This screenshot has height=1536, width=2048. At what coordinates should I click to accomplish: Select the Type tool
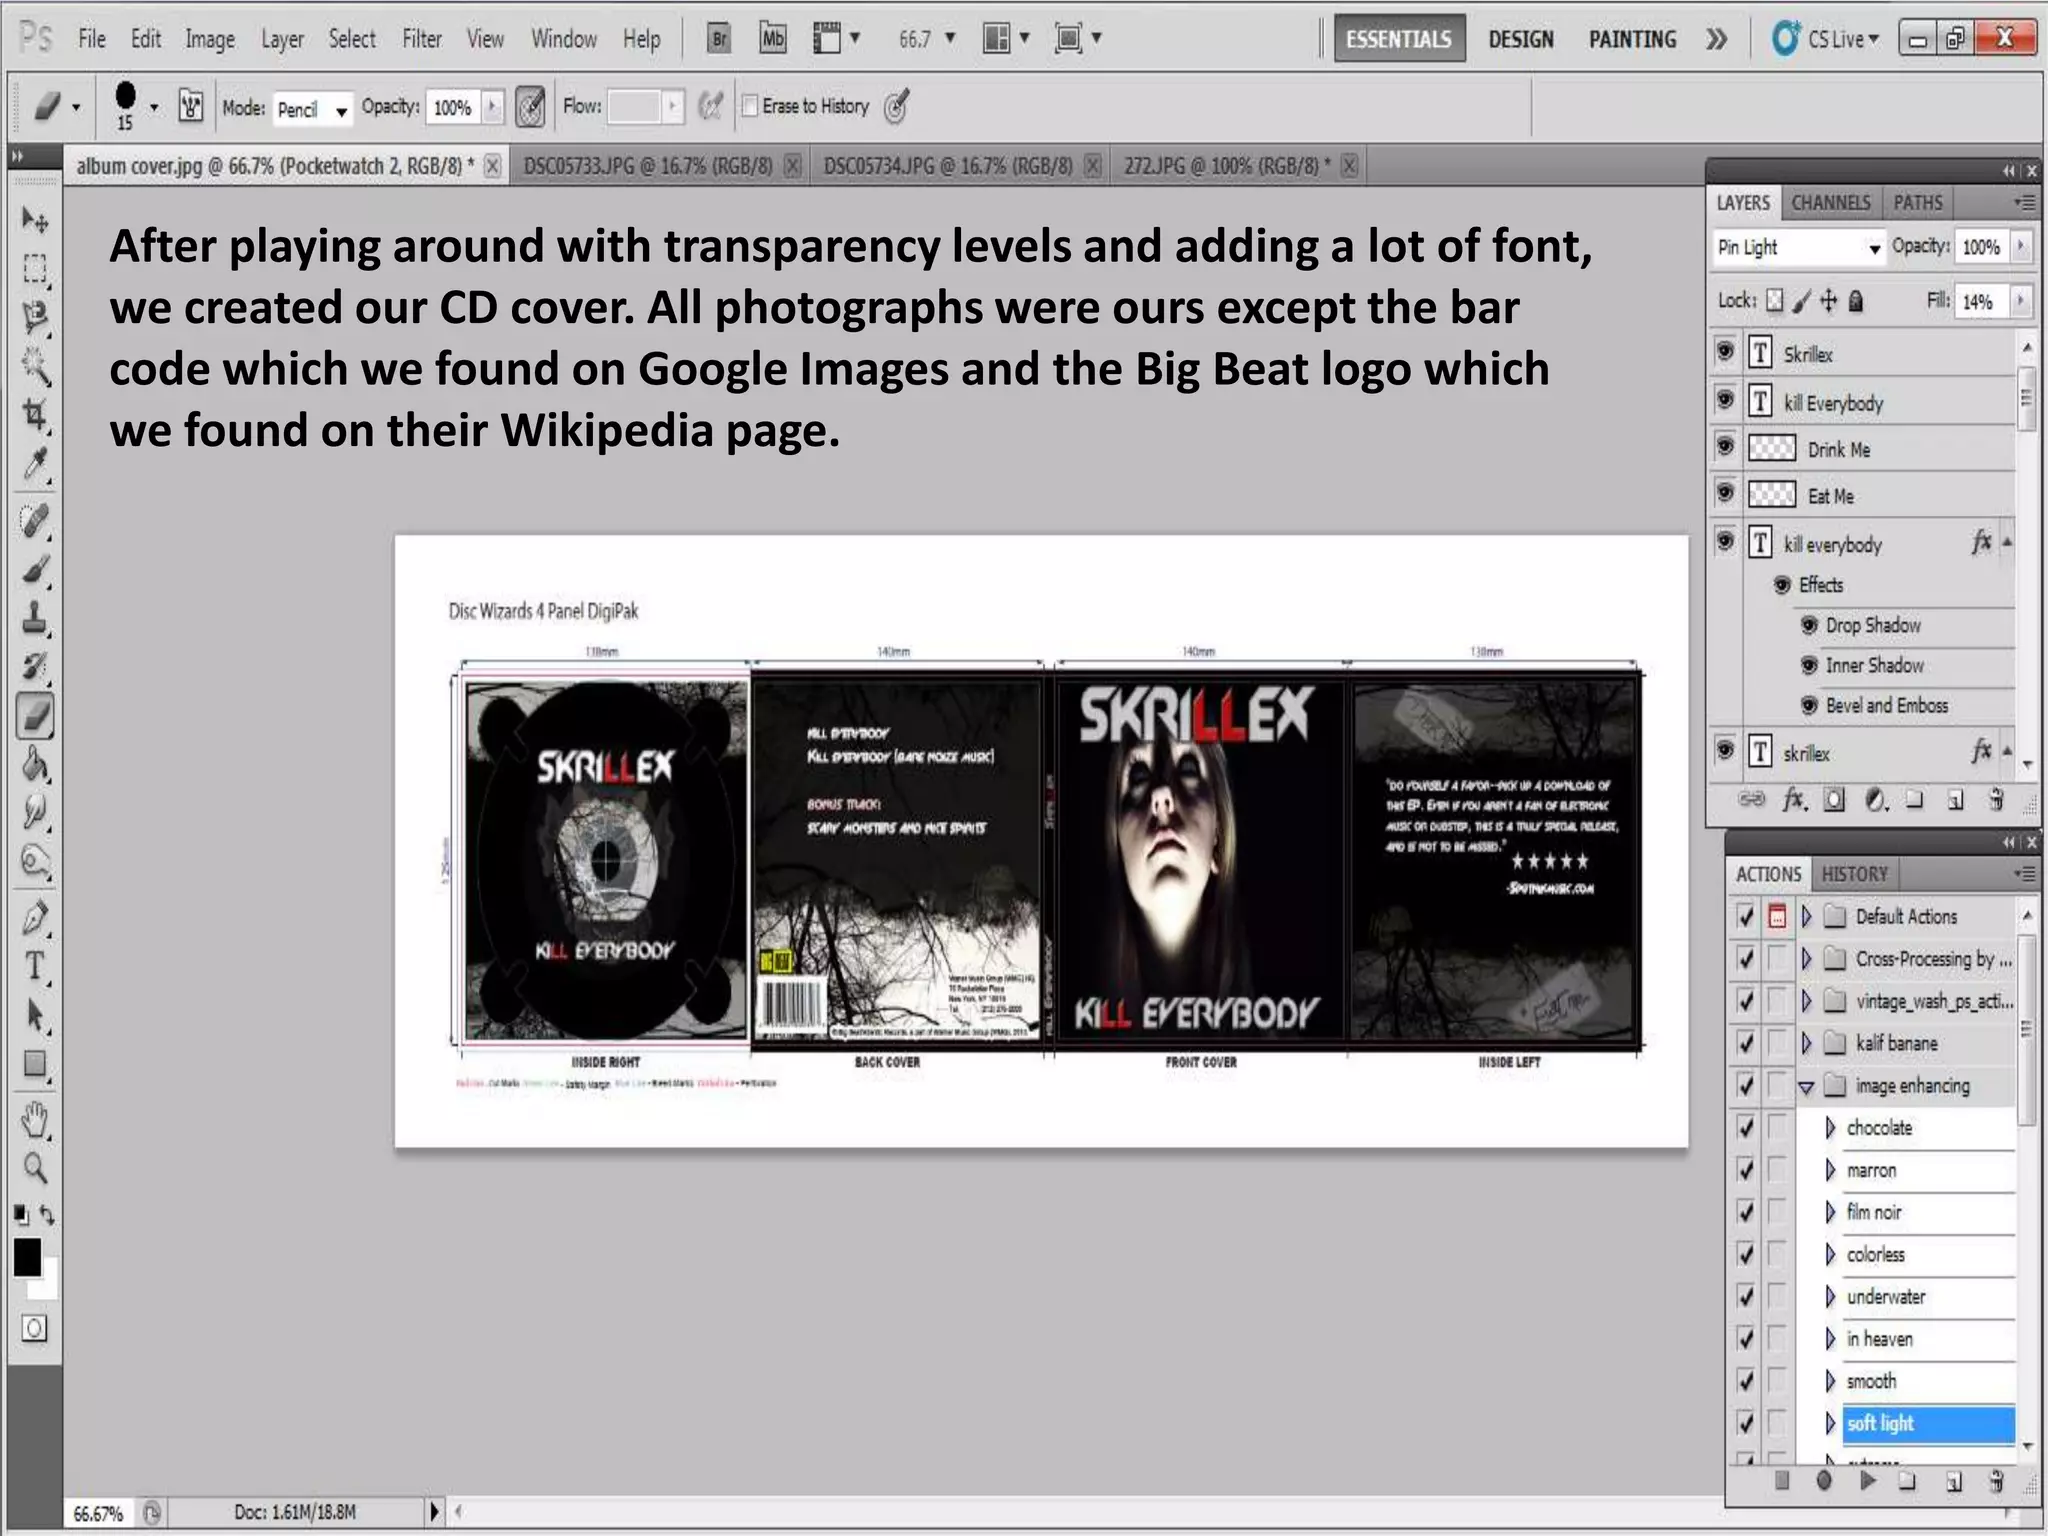35,967
